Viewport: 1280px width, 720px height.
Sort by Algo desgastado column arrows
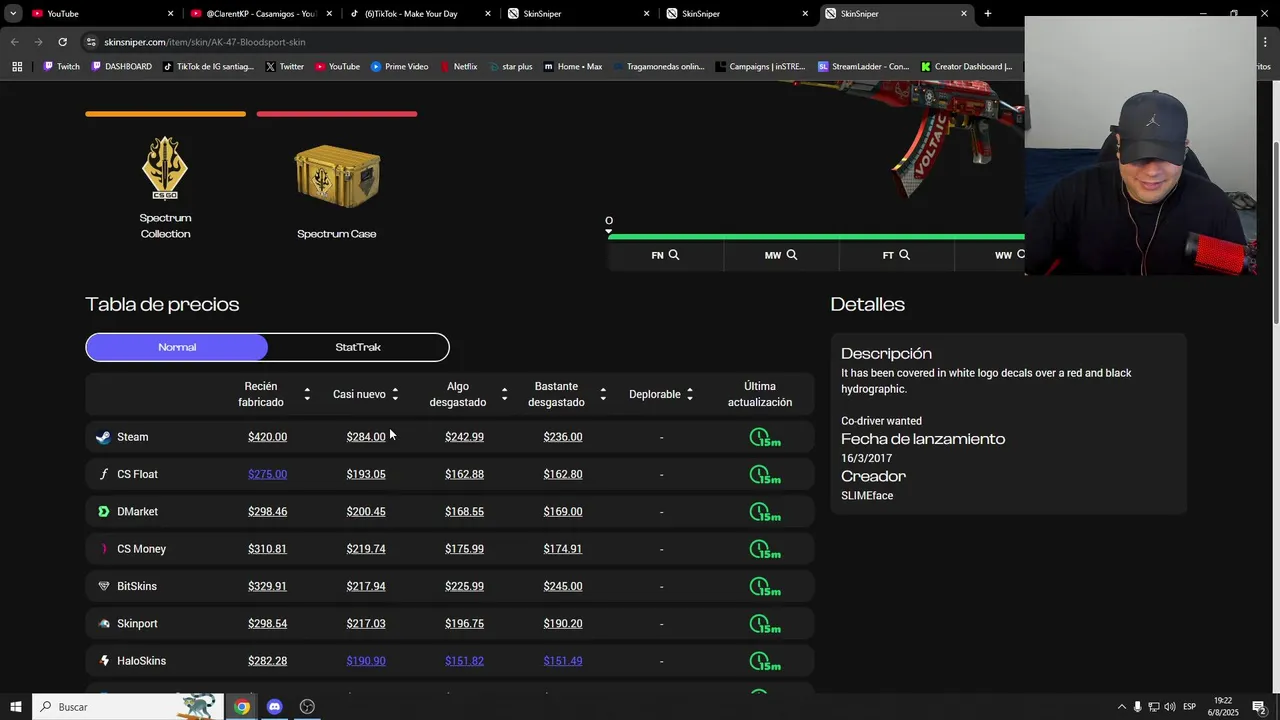point(504,394)
